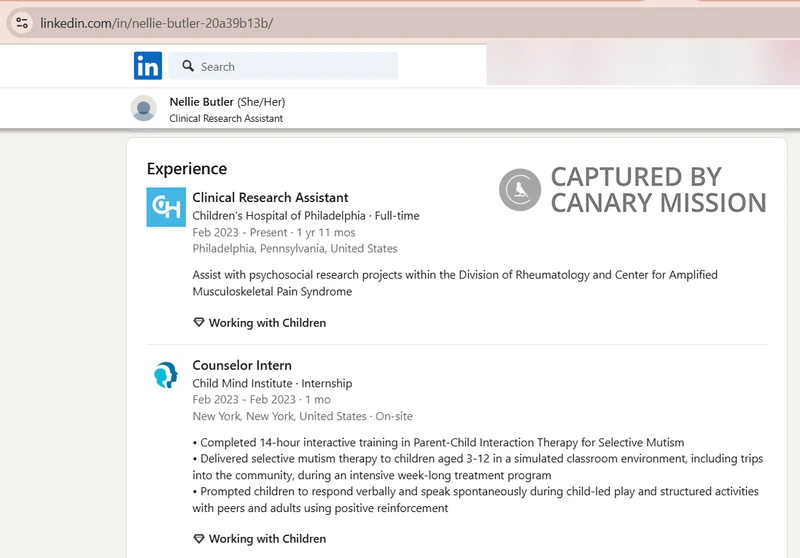Open Working with Children skill under Counselor Intern
This screenshot has width=800, height=558.
[267, 539]
